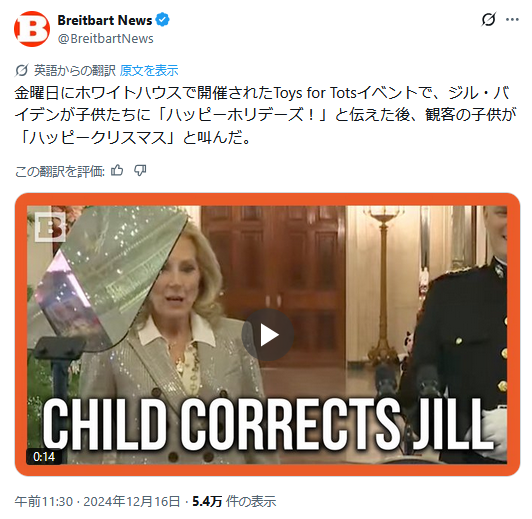532x519 pixels.
Task: Play the video with center play button
Action: pos(268,335)
